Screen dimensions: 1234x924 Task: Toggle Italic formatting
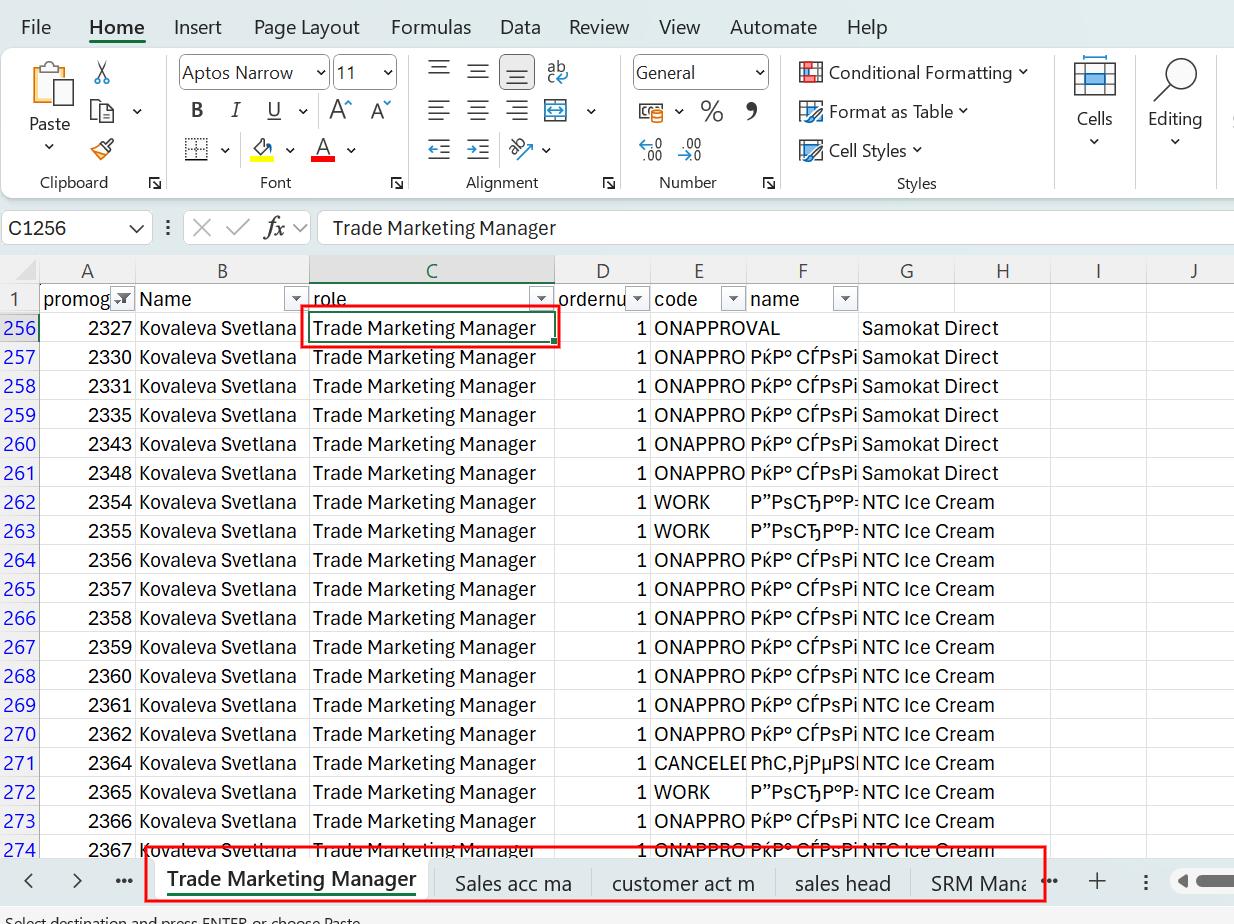(x=235, y=111)
